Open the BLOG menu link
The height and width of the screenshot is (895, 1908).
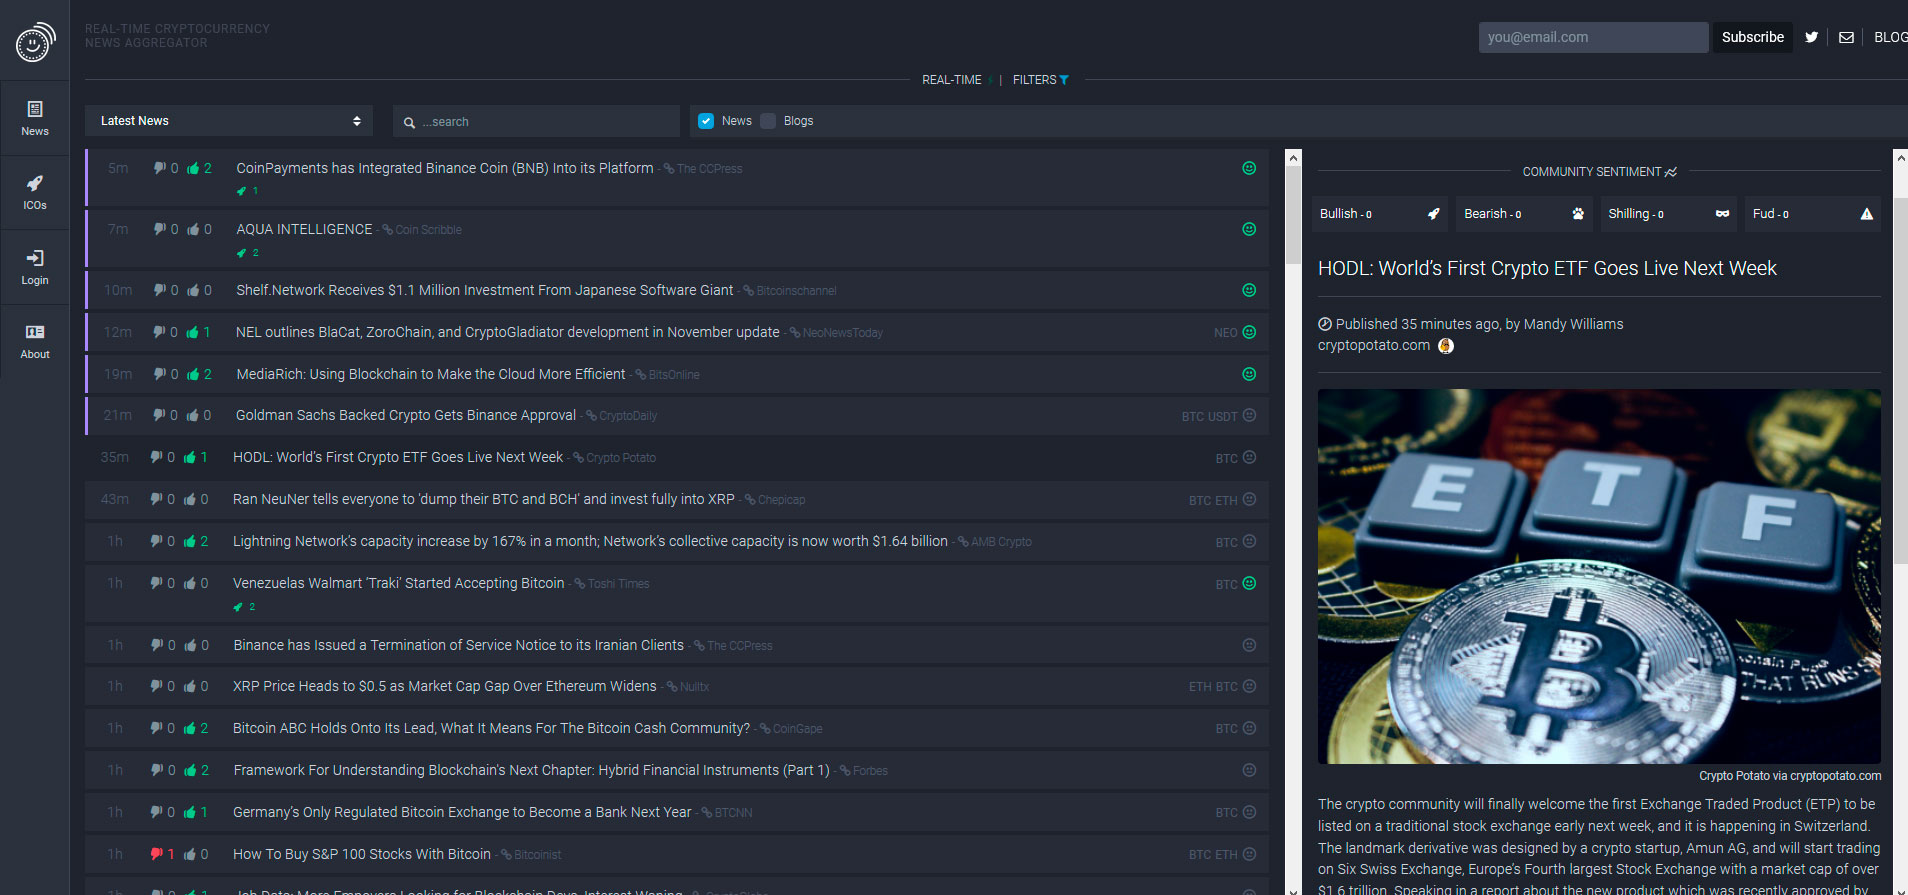click(1890, 37)
